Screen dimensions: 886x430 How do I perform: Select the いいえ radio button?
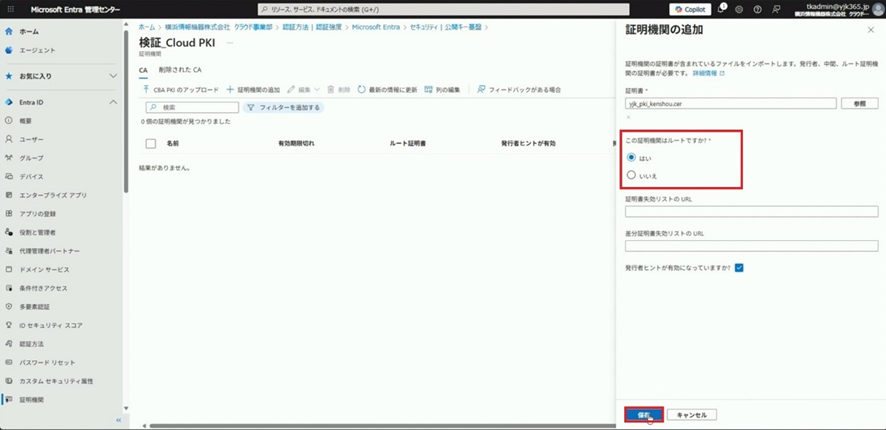click(631, 175)
